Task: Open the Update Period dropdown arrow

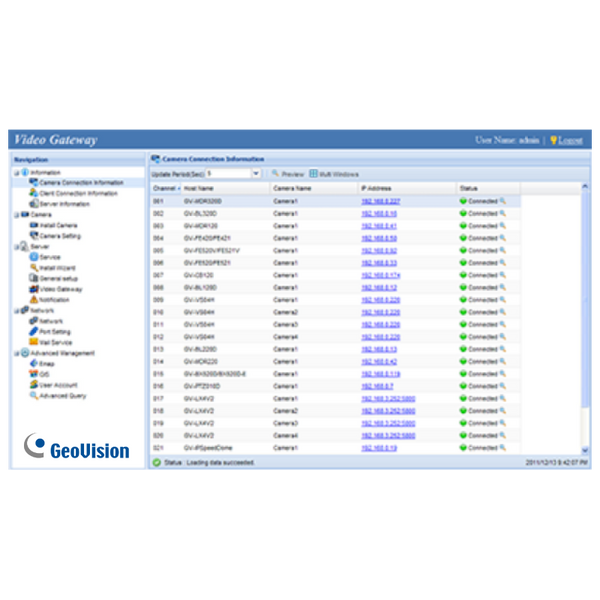Action: (x=256, y=173)
